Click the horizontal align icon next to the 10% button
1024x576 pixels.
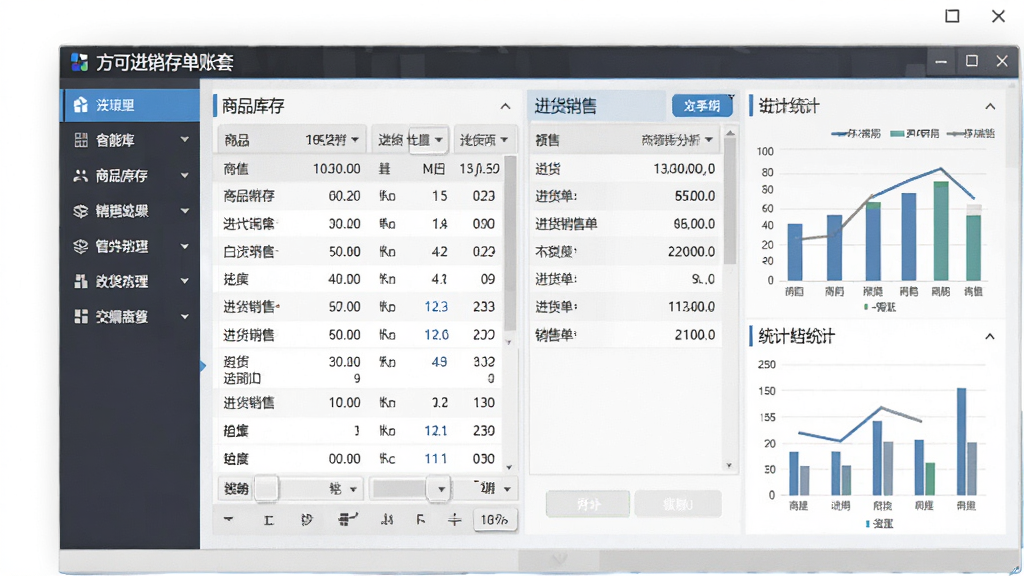click(455, 520)
